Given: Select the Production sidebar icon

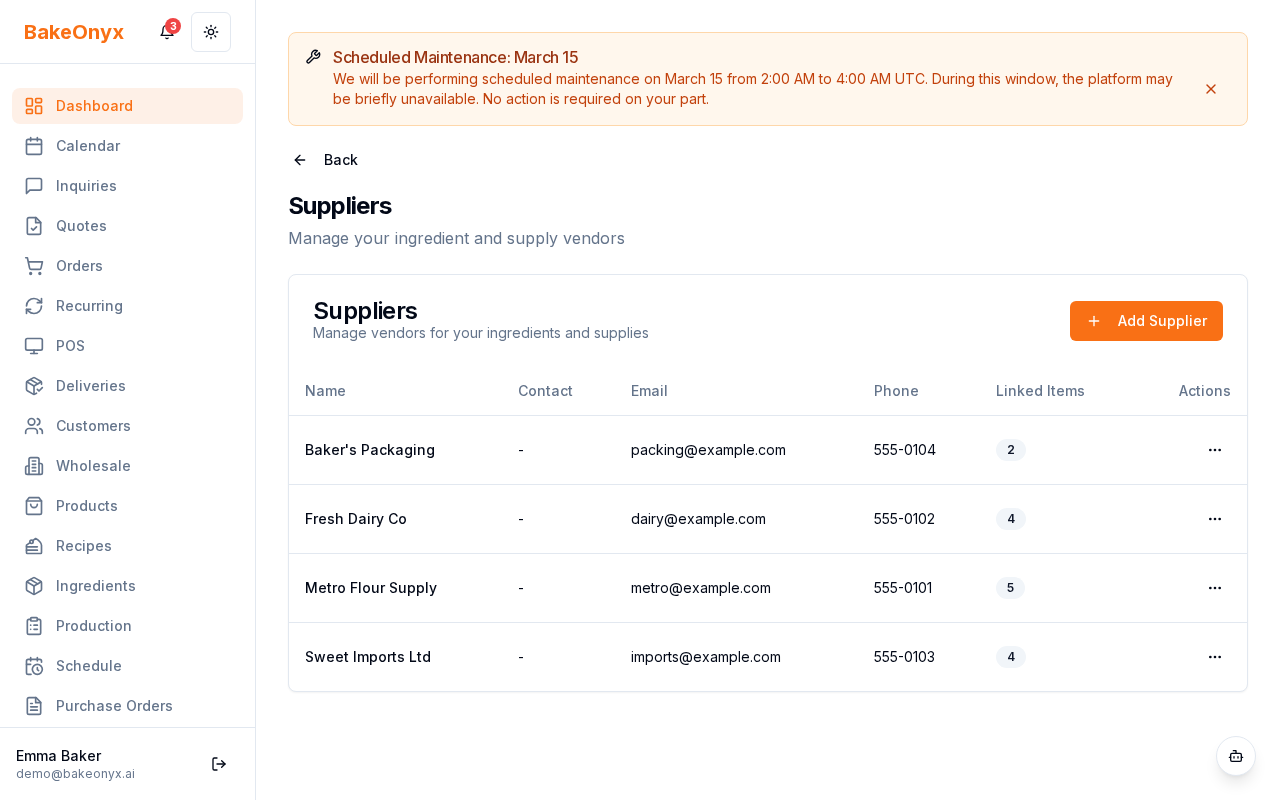Looking at the screenshot, I should pyautogui.click(x=34, y=626).
